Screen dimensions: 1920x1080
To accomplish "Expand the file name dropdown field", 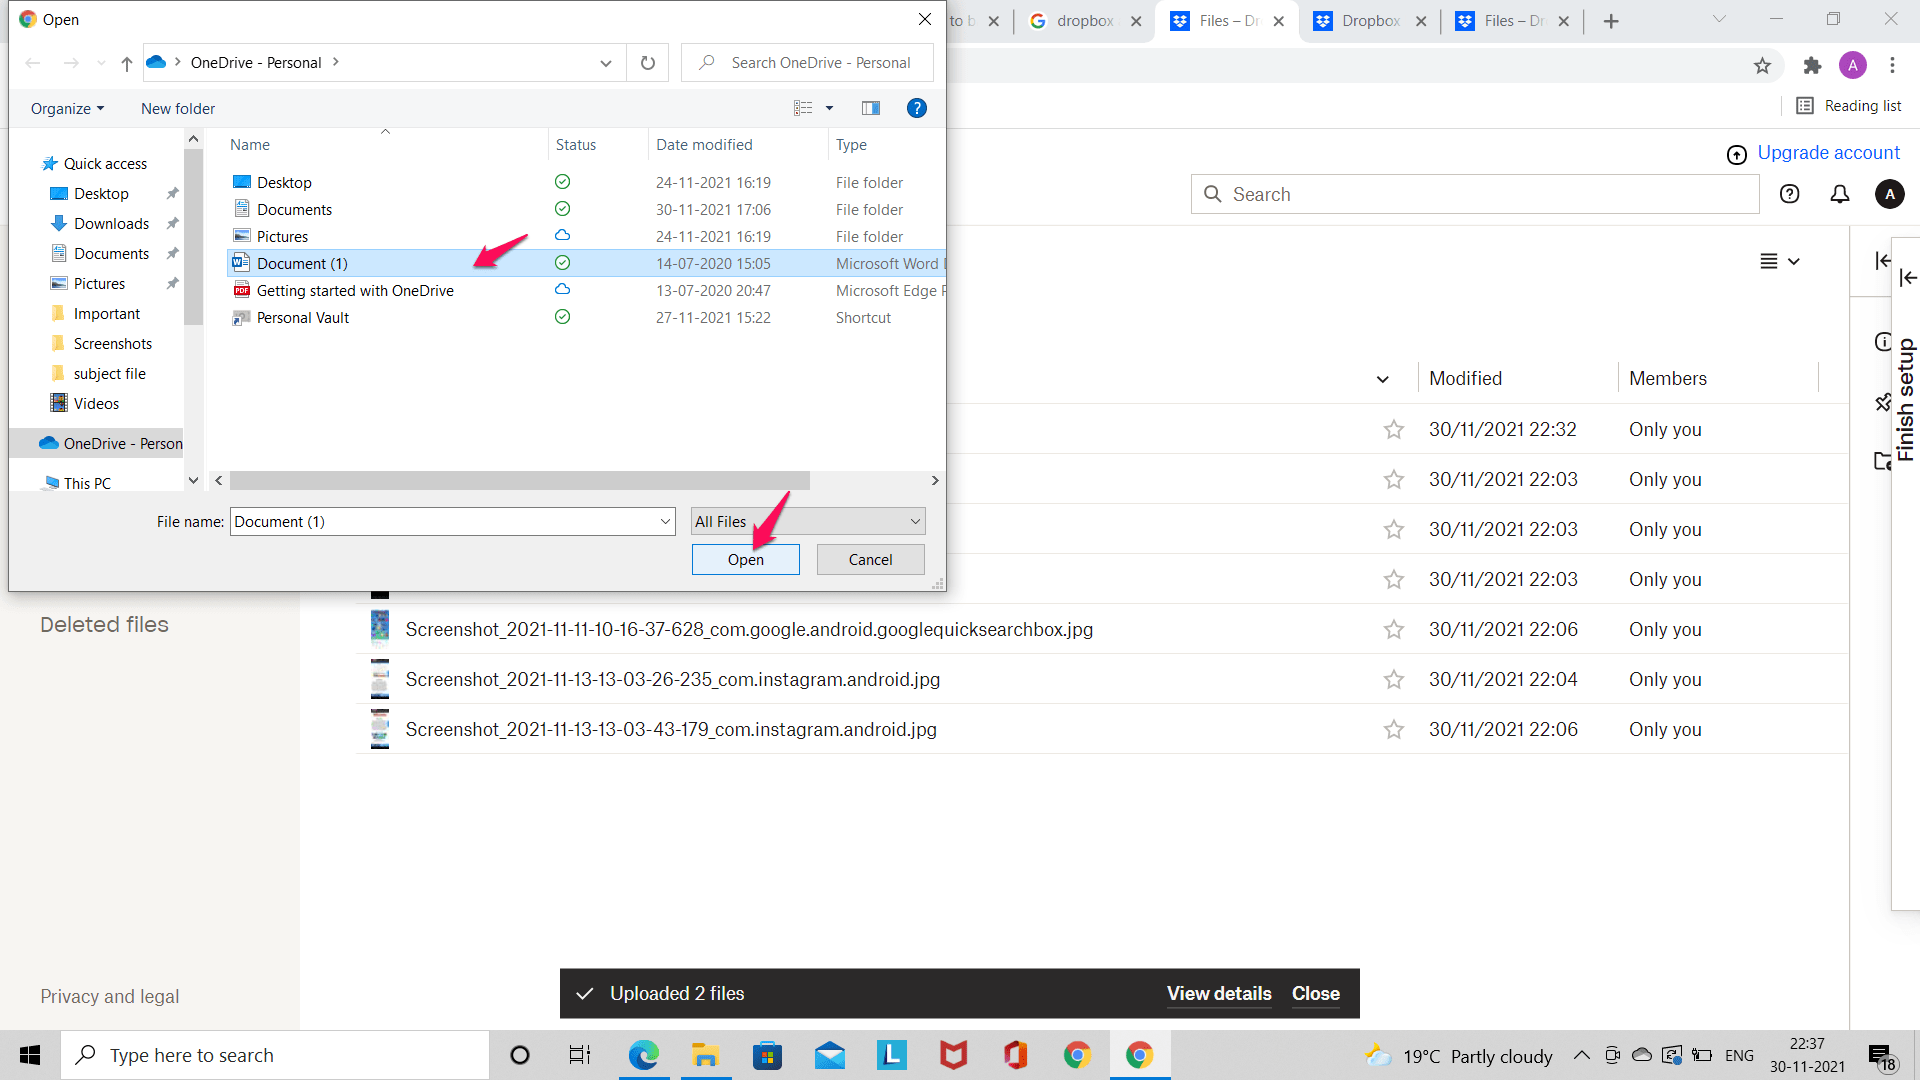I will [x=666, y=521].
